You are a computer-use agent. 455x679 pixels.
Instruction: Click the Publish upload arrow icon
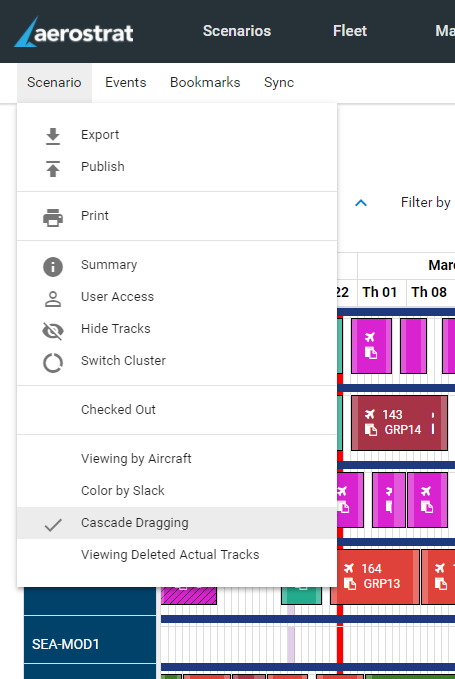53,168
